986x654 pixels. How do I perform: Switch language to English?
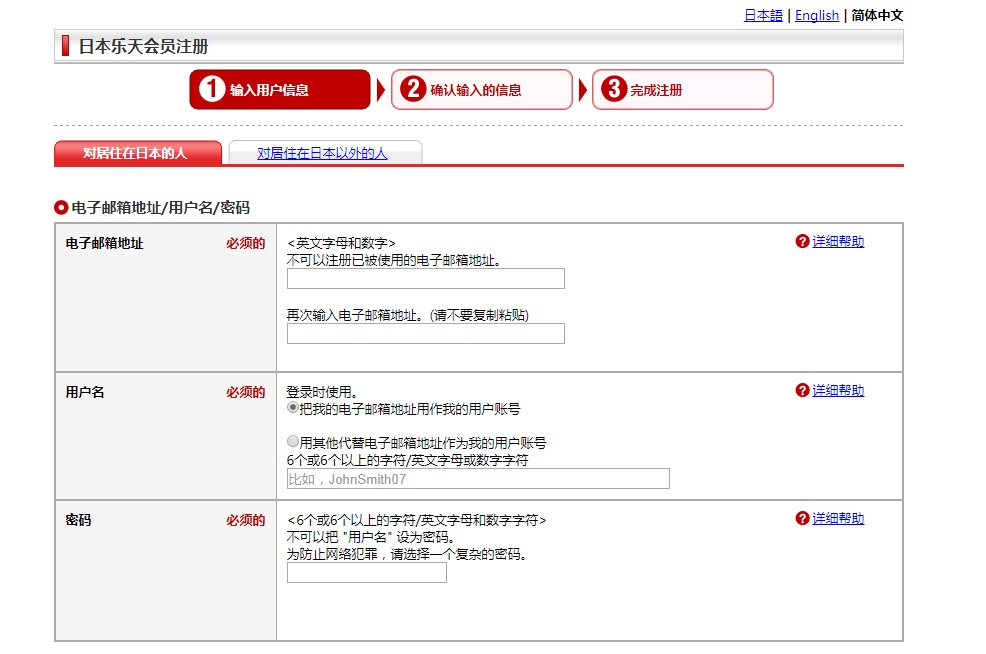816,15
